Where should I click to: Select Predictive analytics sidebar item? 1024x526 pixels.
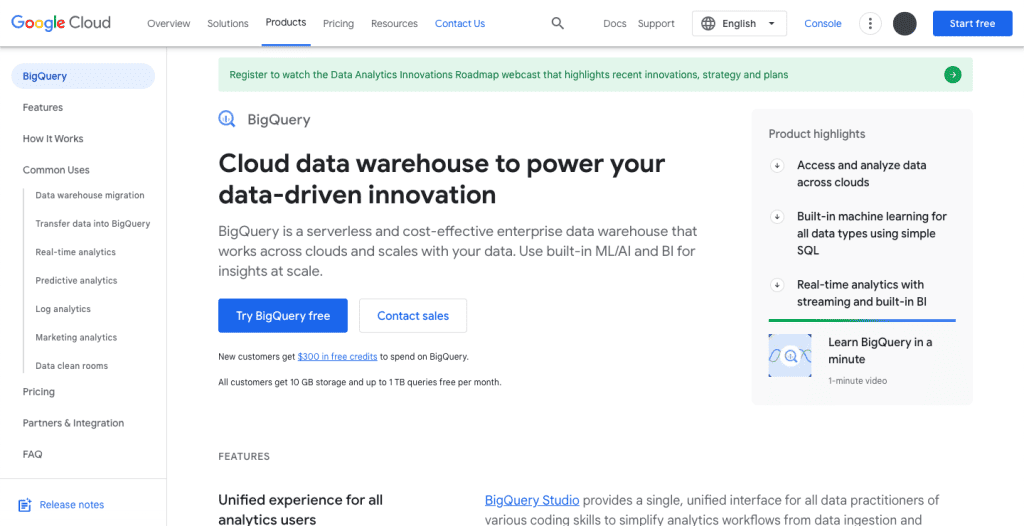tap(76, 280)
